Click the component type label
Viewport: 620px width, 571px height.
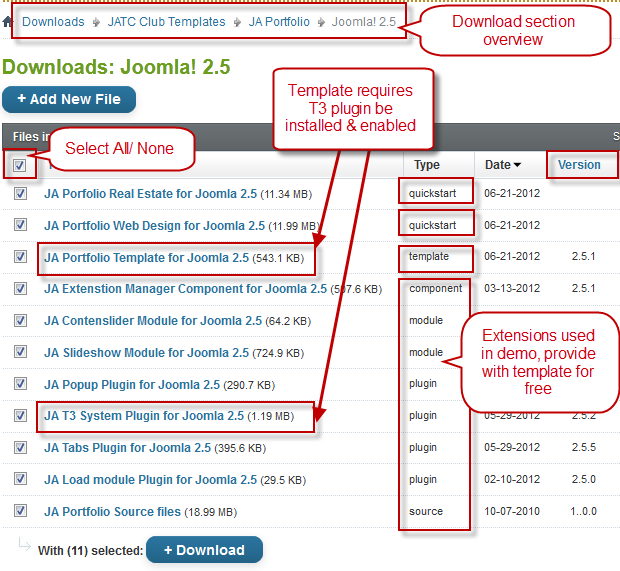coord(435,289)
